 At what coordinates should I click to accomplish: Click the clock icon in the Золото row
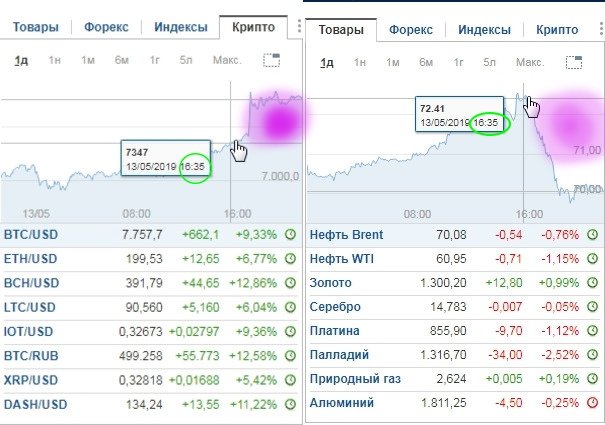pos(593,283)
